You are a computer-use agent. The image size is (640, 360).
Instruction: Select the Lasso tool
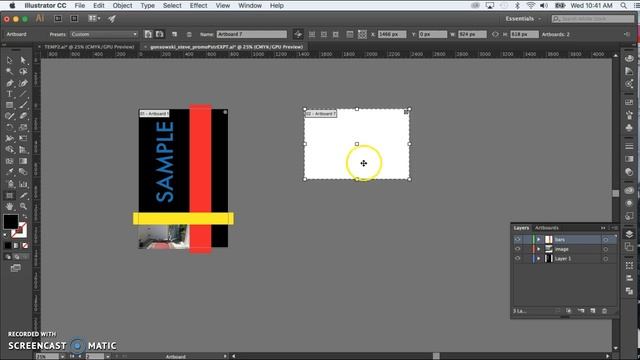tap(23, 71)
